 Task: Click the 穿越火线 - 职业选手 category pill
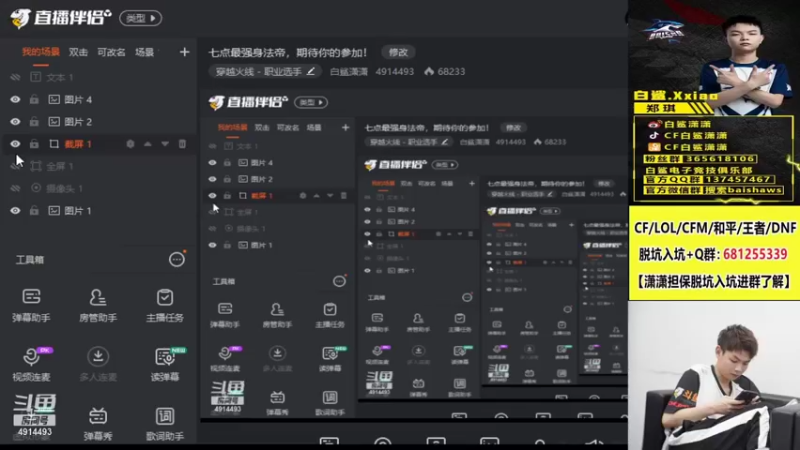coord(265,71)
